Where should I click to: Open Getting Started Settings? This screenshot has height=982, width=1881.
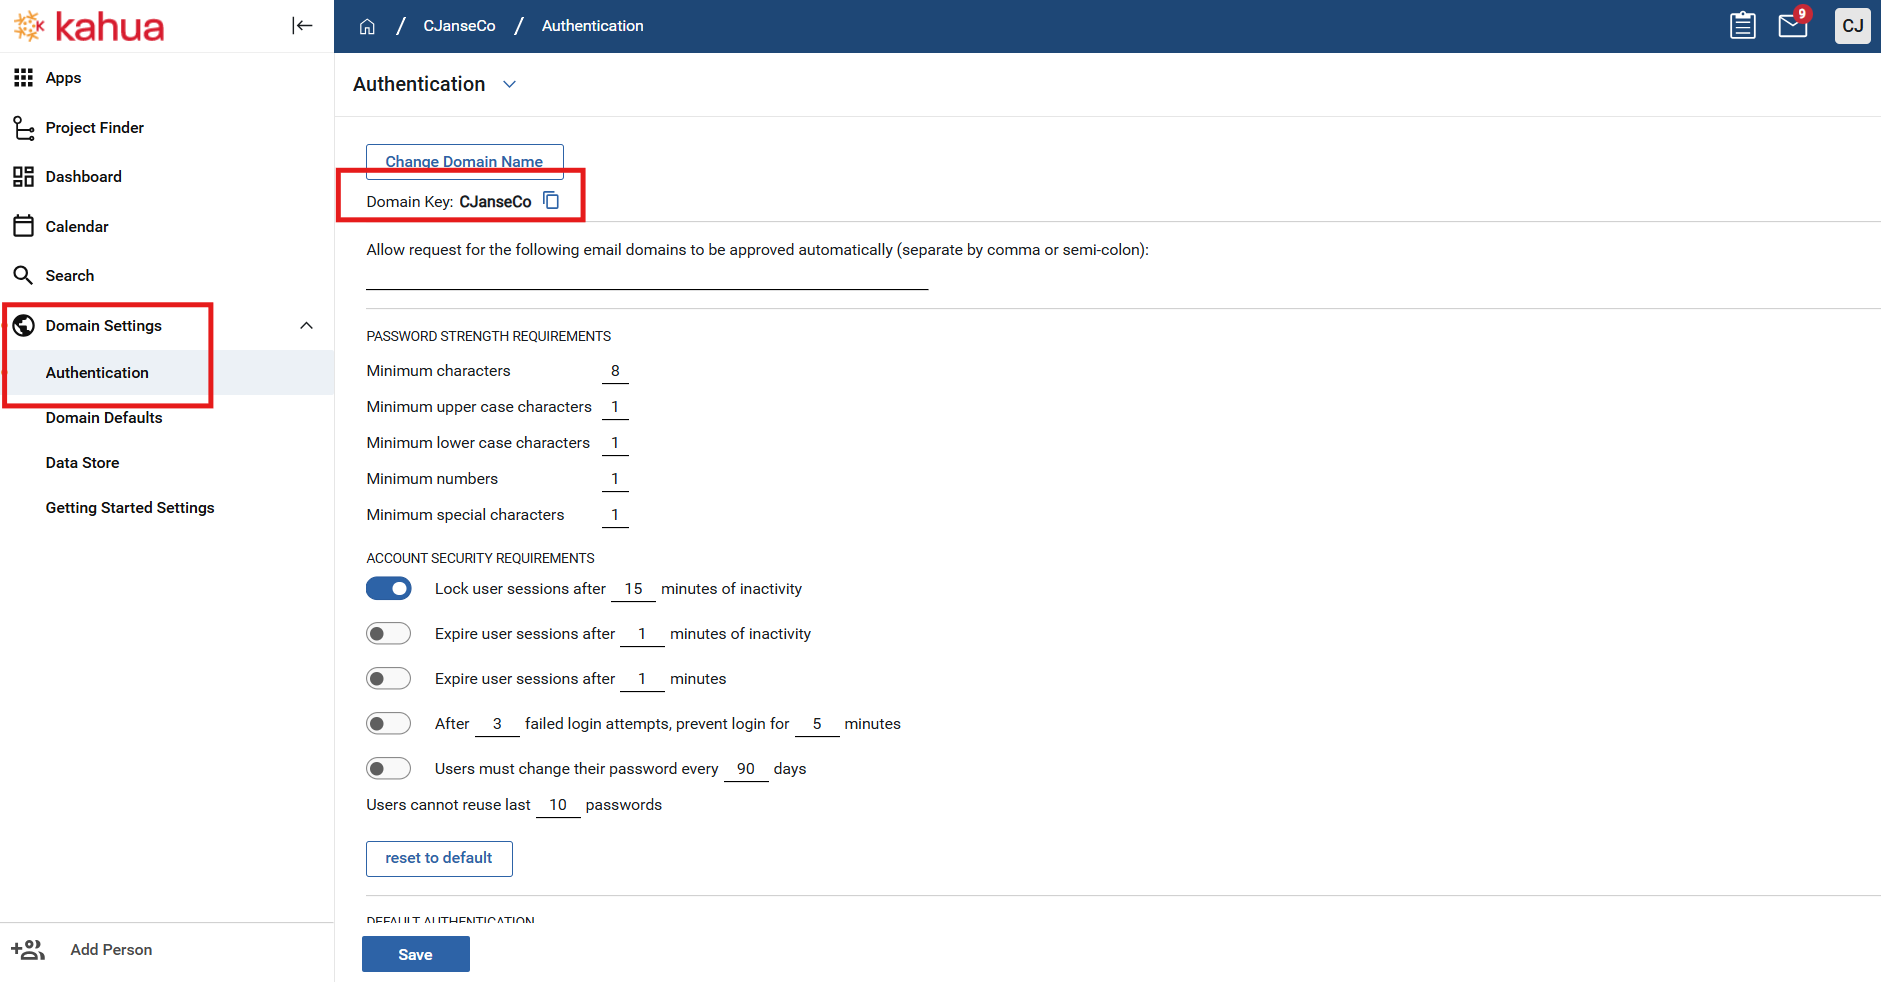click(x=130, y=508)
